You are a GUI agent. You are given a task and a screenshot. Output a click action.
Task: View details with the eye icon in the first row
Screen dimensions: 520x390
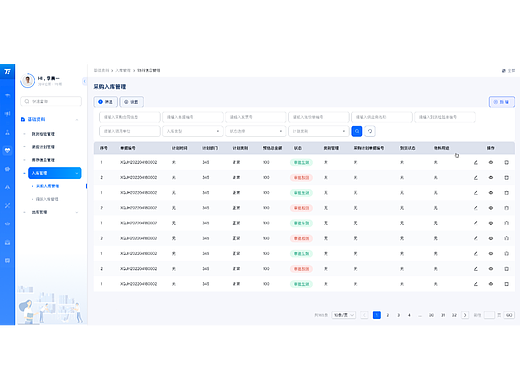[491, 162]
